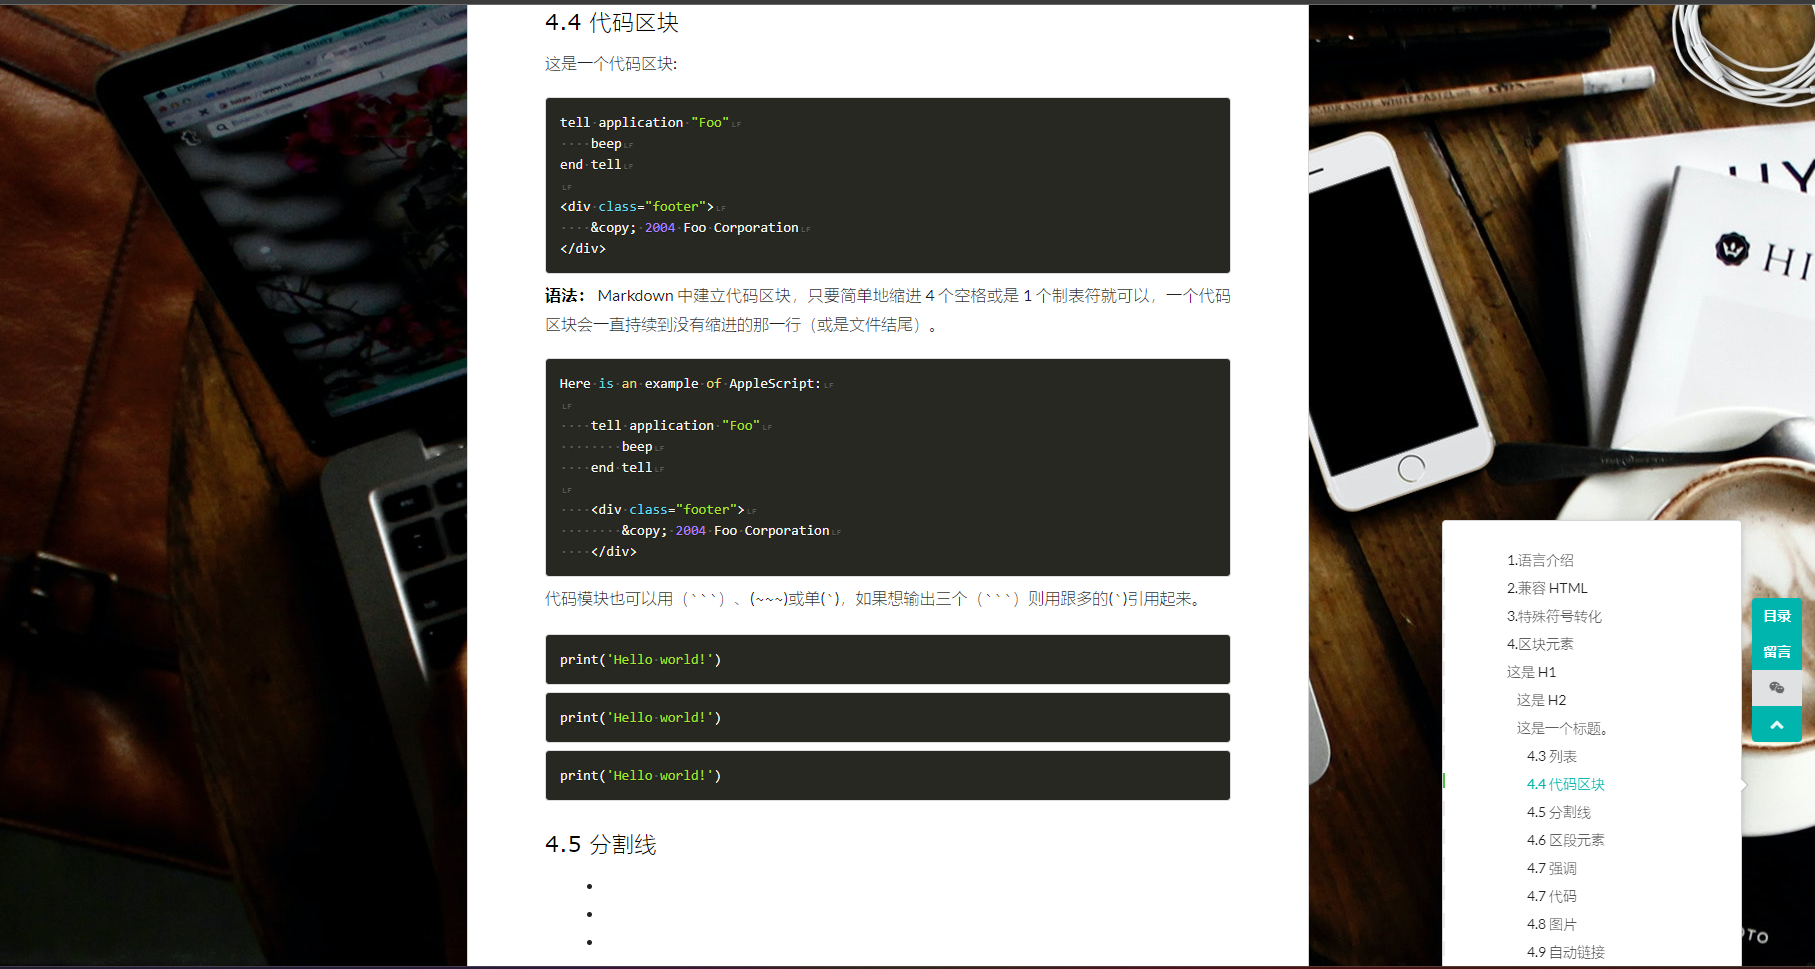The height and width of the screenshot is (969, 1815).
Task: Open the 留言 (comments) button
Action: [1777, 651]
